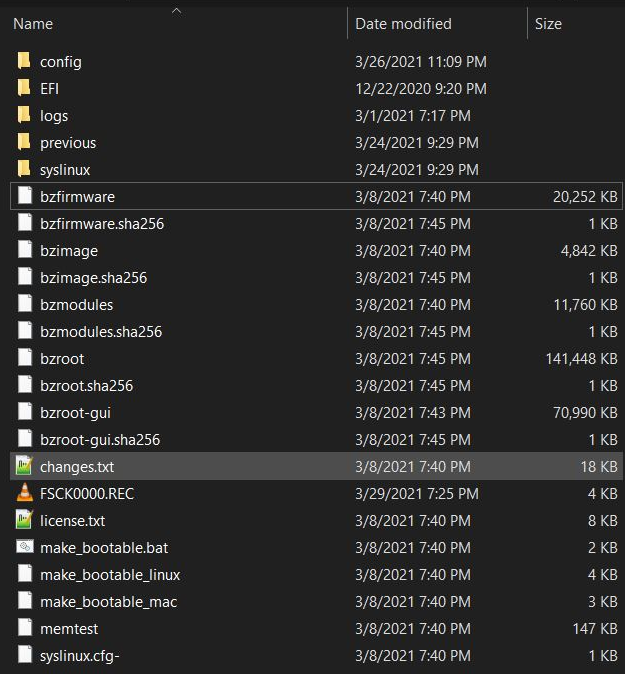Click the make_bootable.bat gear icon
The height and width of the screenshot is (674, 625).
[x=25, y=547]
